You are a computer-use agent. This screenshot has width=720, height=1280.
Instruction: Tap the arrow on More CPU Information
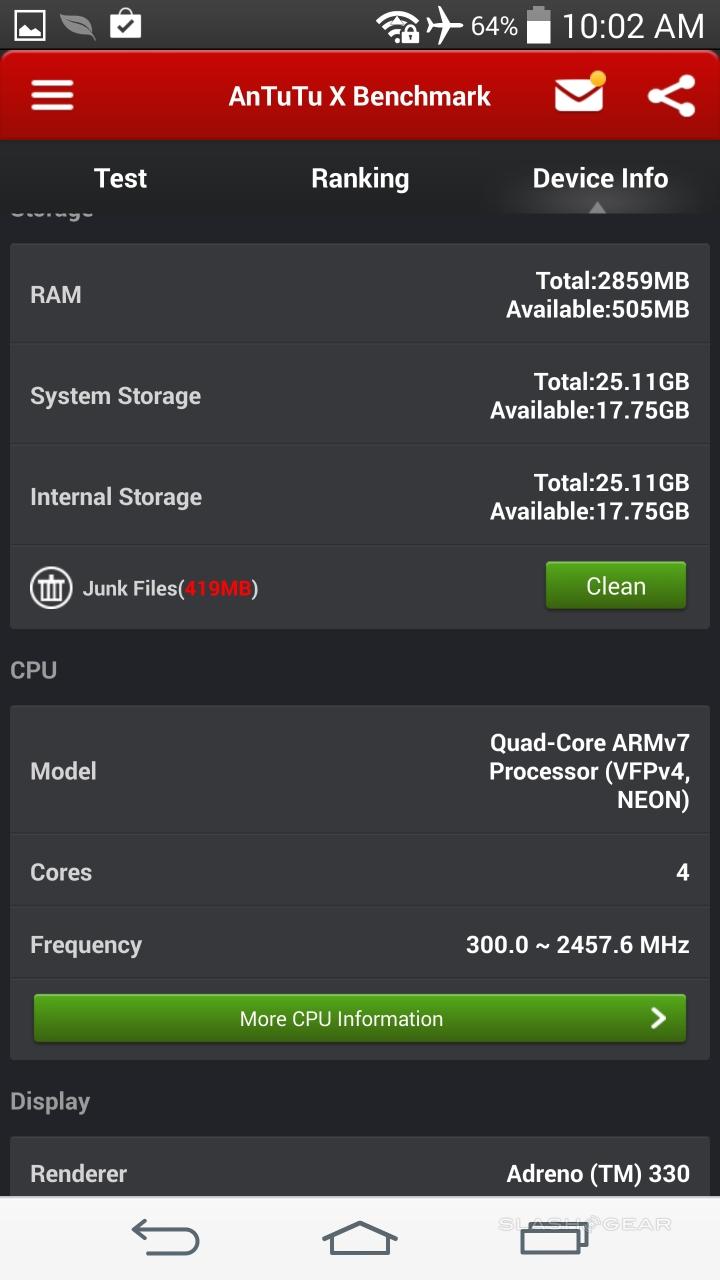point(658,1019)
